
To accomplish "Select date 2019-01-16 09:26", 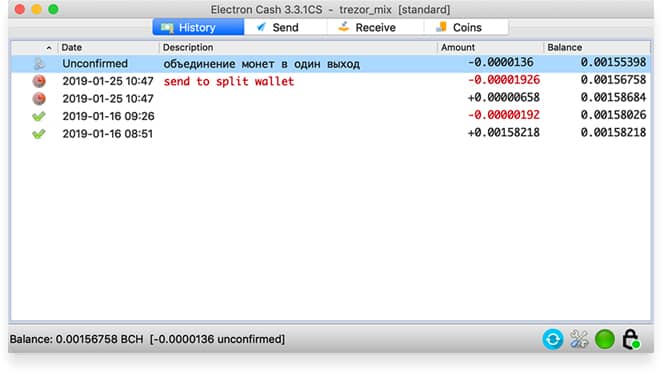I will pyautogui.click(x=108, y=116).
